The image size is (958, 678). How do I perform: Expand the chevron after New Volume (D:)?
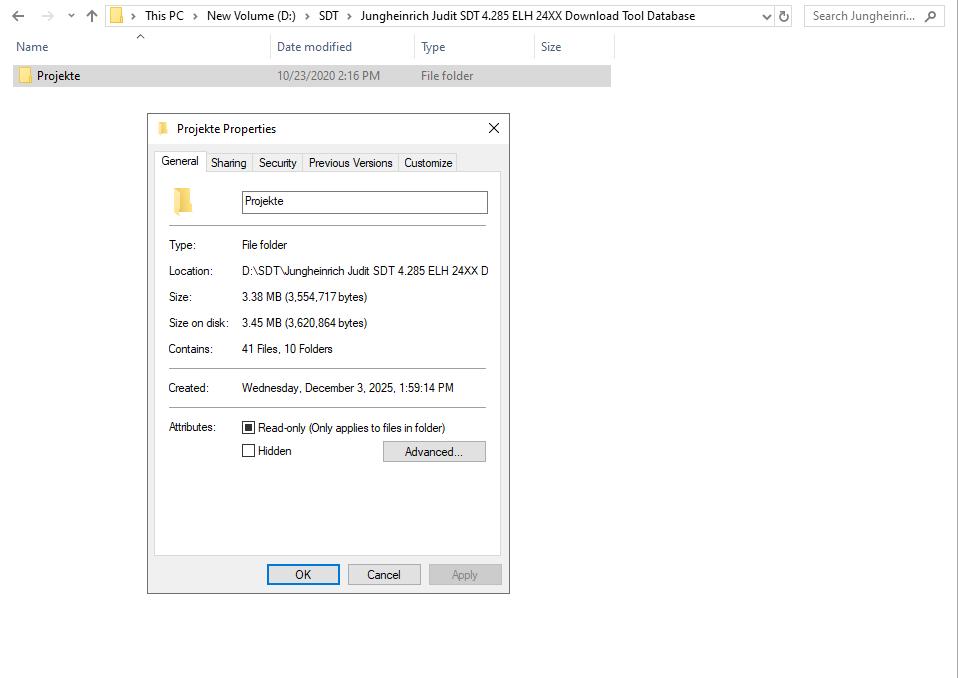coord(307,16)
